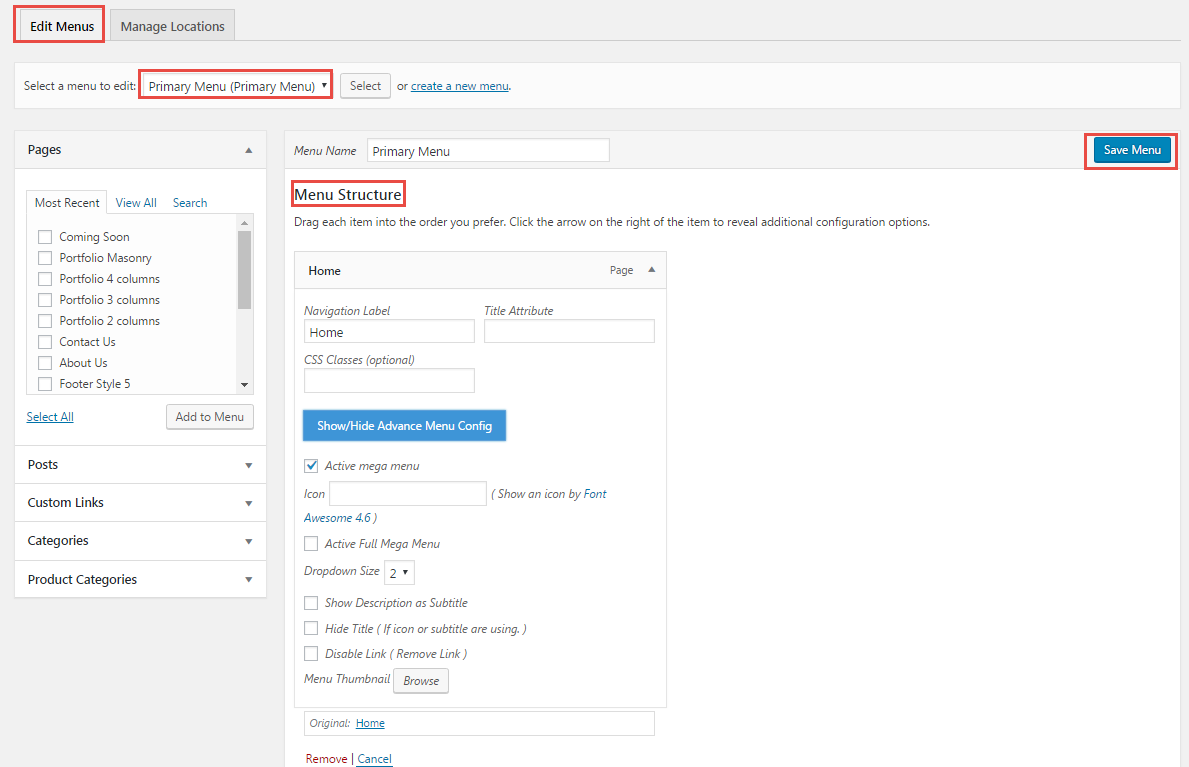This screenshot has width=1189, height=767.
Task: Open the Select a menu dropdown
Action: (236, 86)
